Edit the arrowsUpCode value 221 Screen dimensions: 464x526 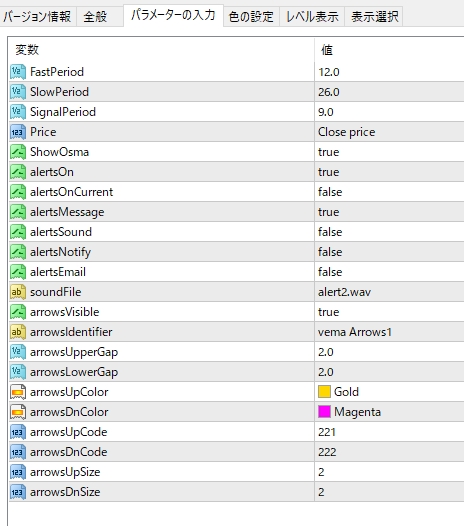[327, 432]
